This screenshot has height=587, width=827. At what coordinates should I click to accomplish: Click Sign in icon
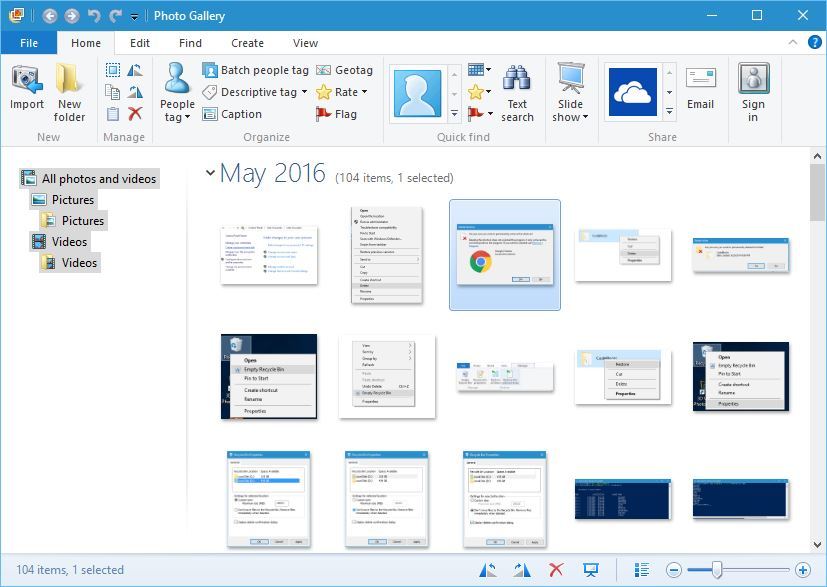point(753,78)
